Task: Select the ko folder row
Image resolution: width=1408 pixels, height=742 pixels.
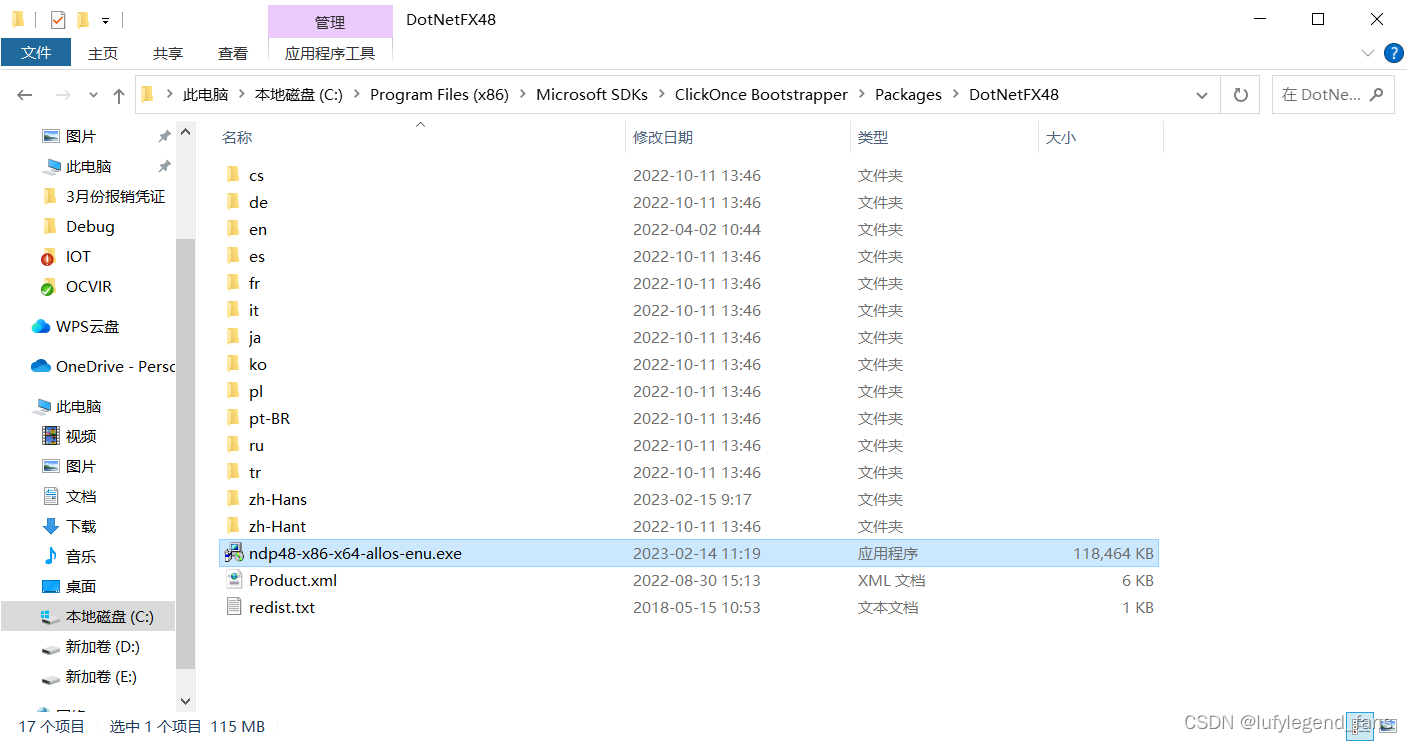Action: tap(689, 364)
